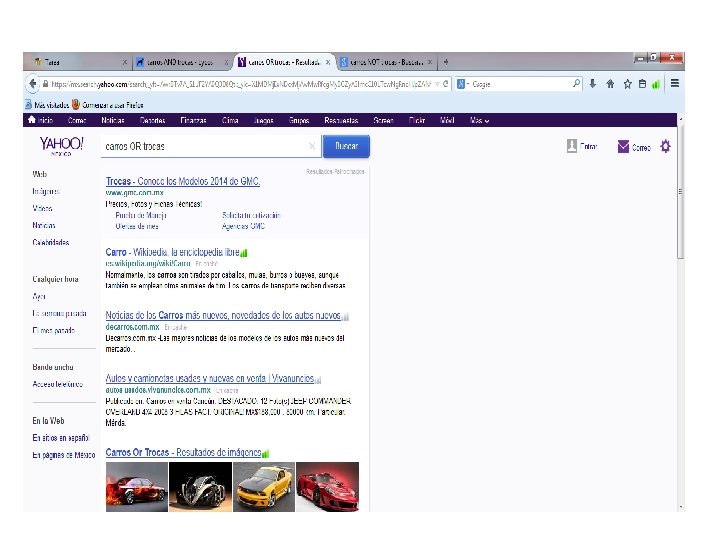720x540 pixels.
Task: Open the downloads arrow icon
Action: (593, 84)
